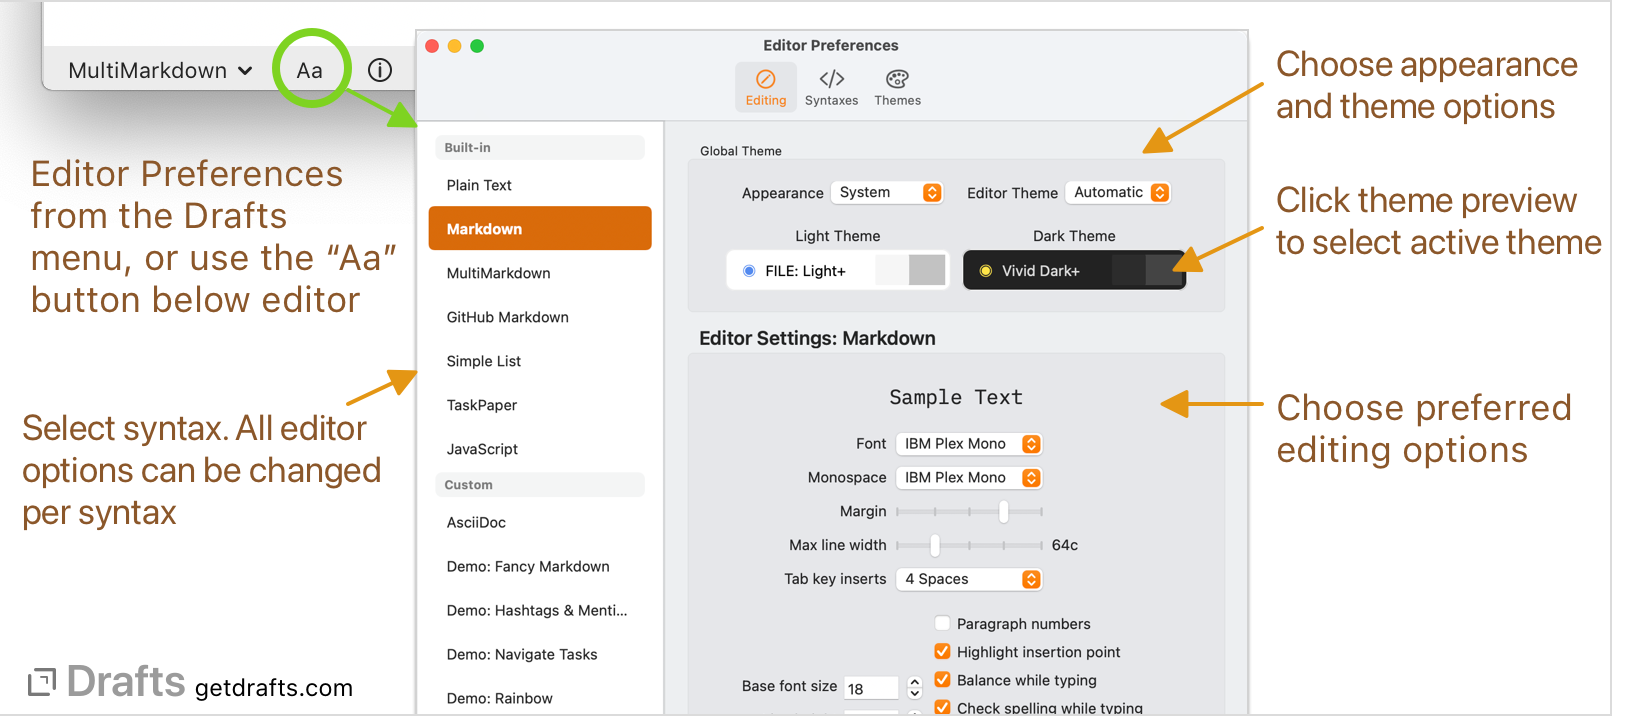
Task: Toggle Check spelling while typing checkbox
Action: pos(942,707)
